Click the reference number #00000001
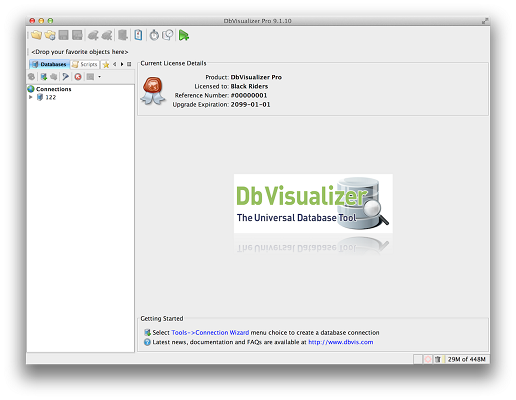This screenshot has width=516, height=400. click(249, 95)
